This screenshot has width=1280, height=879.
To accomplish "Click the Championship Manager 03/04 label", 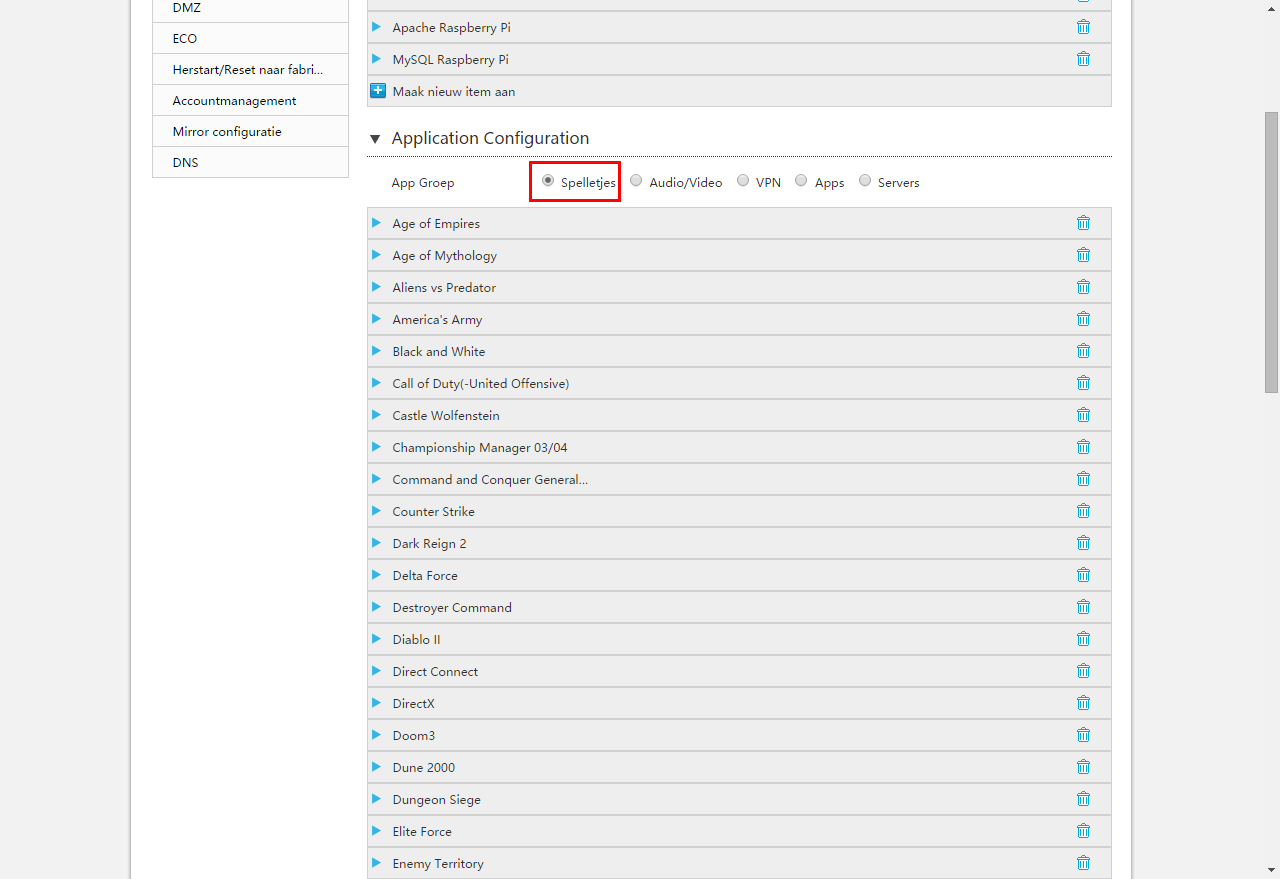I will (x=480, y=448).
